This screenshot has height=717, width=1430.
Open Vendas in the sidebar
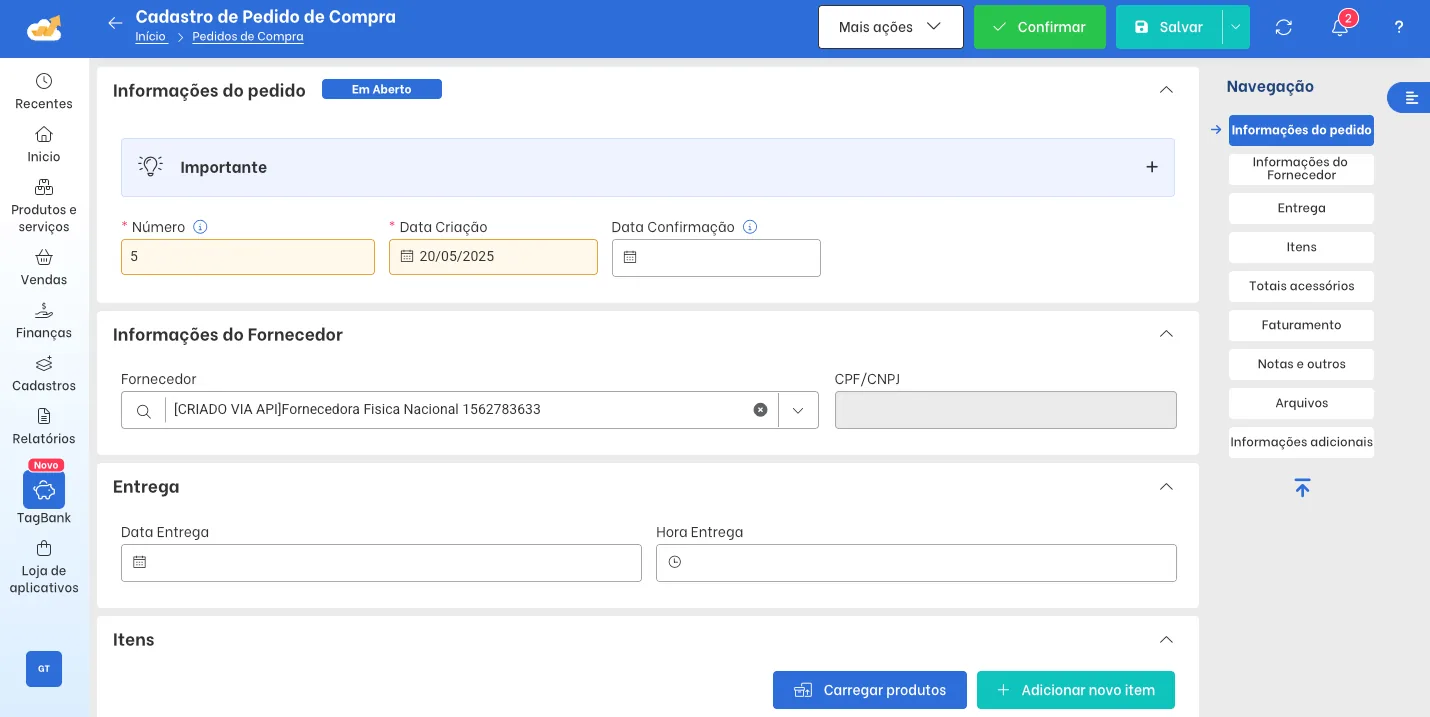[x=44, y=267]
